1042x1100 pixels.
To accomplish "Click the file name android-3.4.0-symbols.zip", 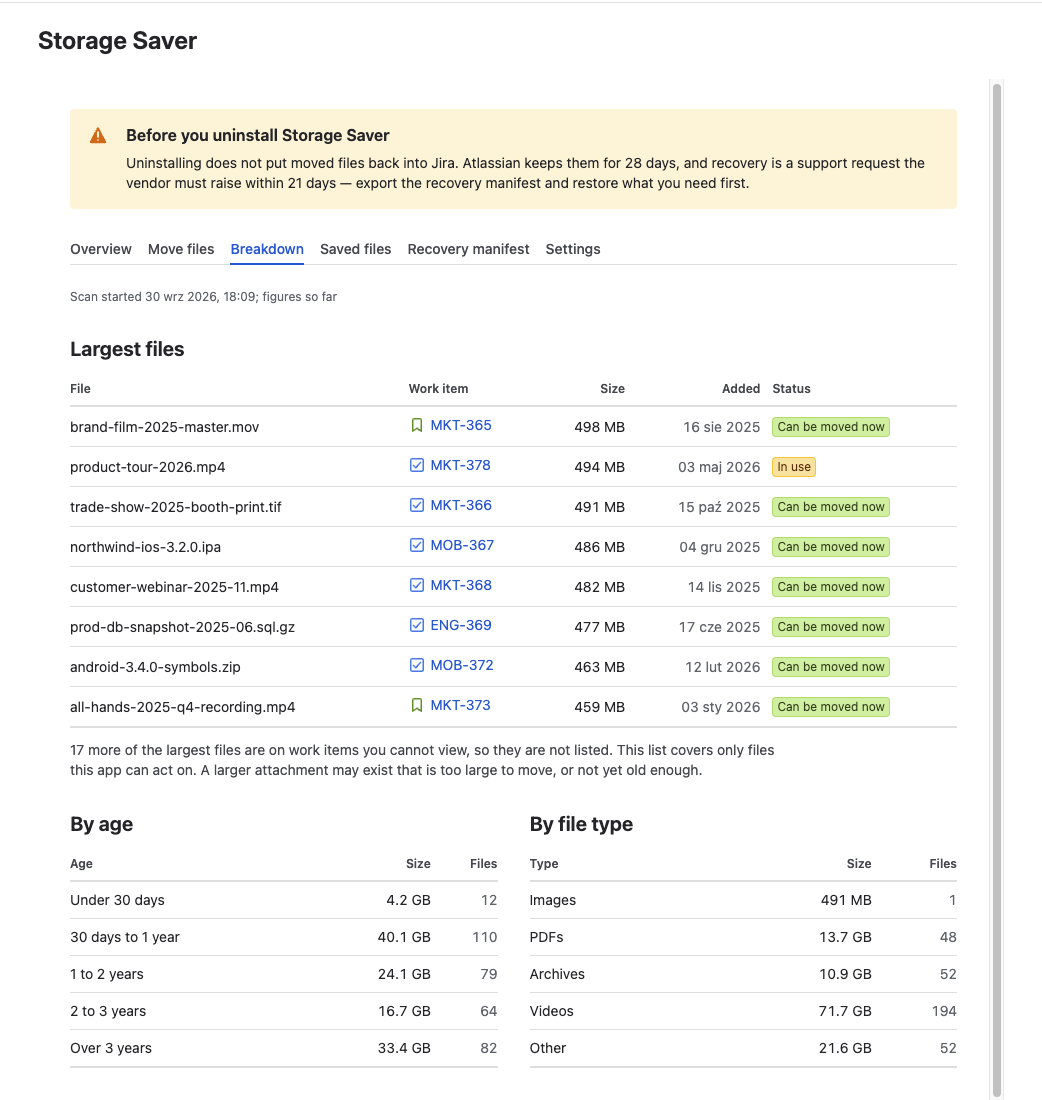I will pyautogui.click(x=155, y=667).
